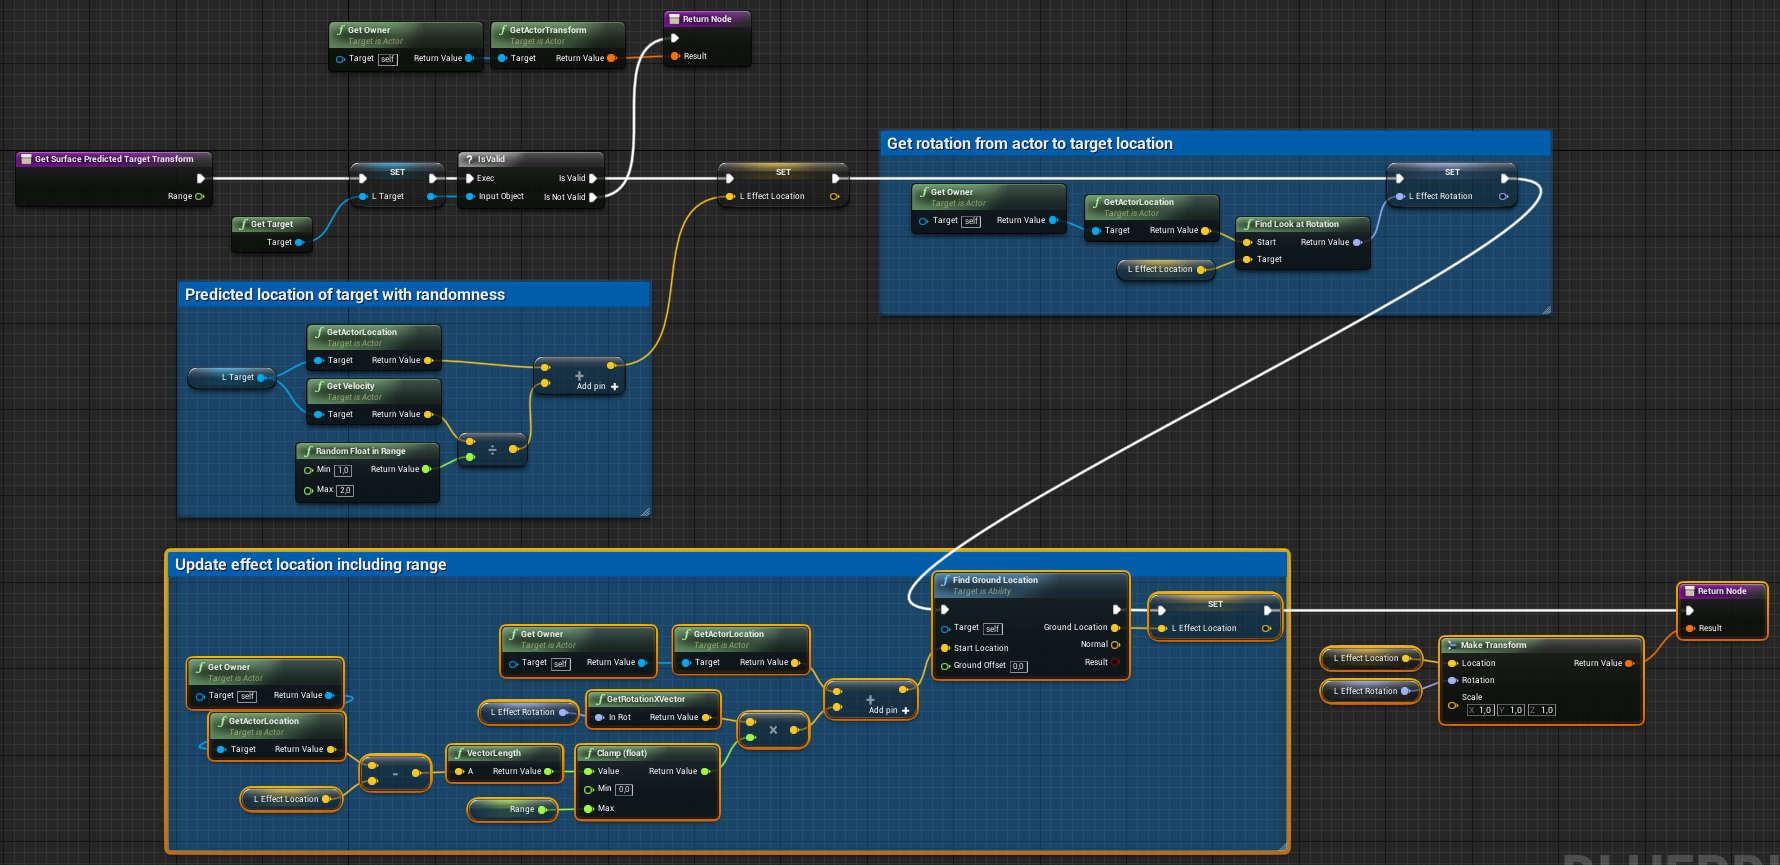Click the Find Ground Location function icon
Image resolution: width=1780 pixels, height=865 pixels.
pos(945,580)
